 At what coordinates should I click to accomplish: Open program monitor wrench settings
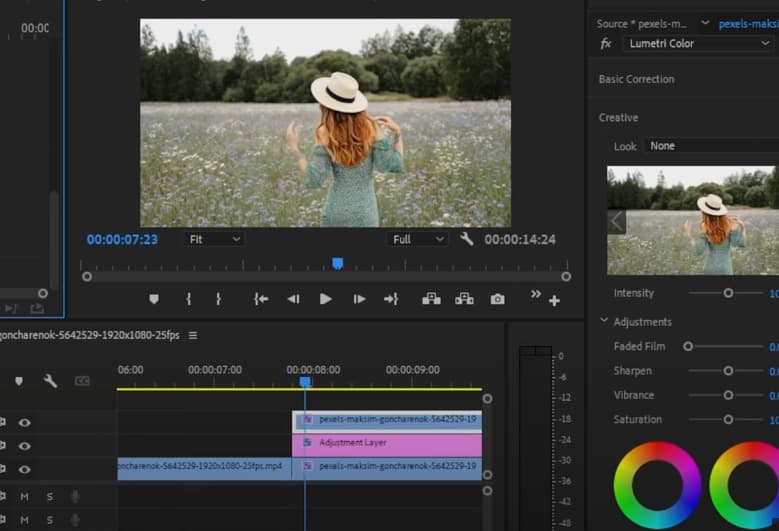pos(467,239)
